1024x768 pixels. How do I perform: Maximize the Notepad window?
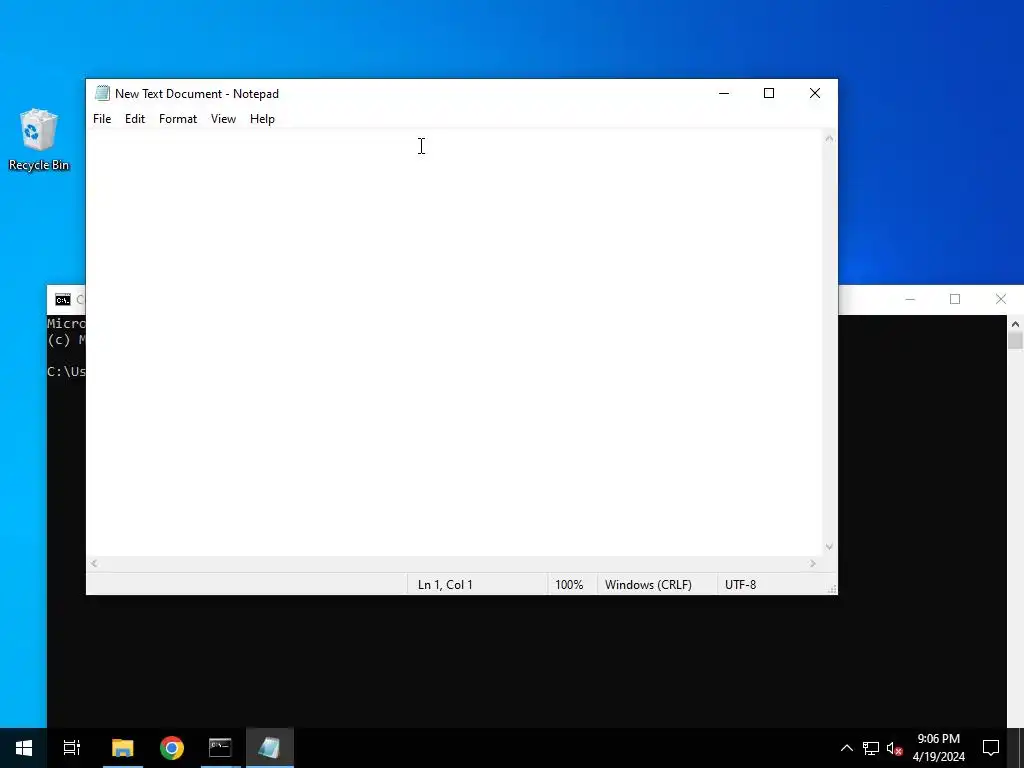click(769, 93)
